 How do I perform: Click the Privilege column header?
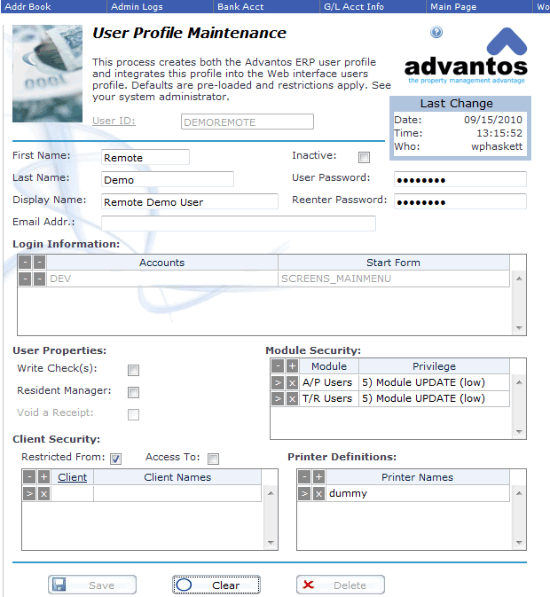pyautogui.click(x=434, y=366)
